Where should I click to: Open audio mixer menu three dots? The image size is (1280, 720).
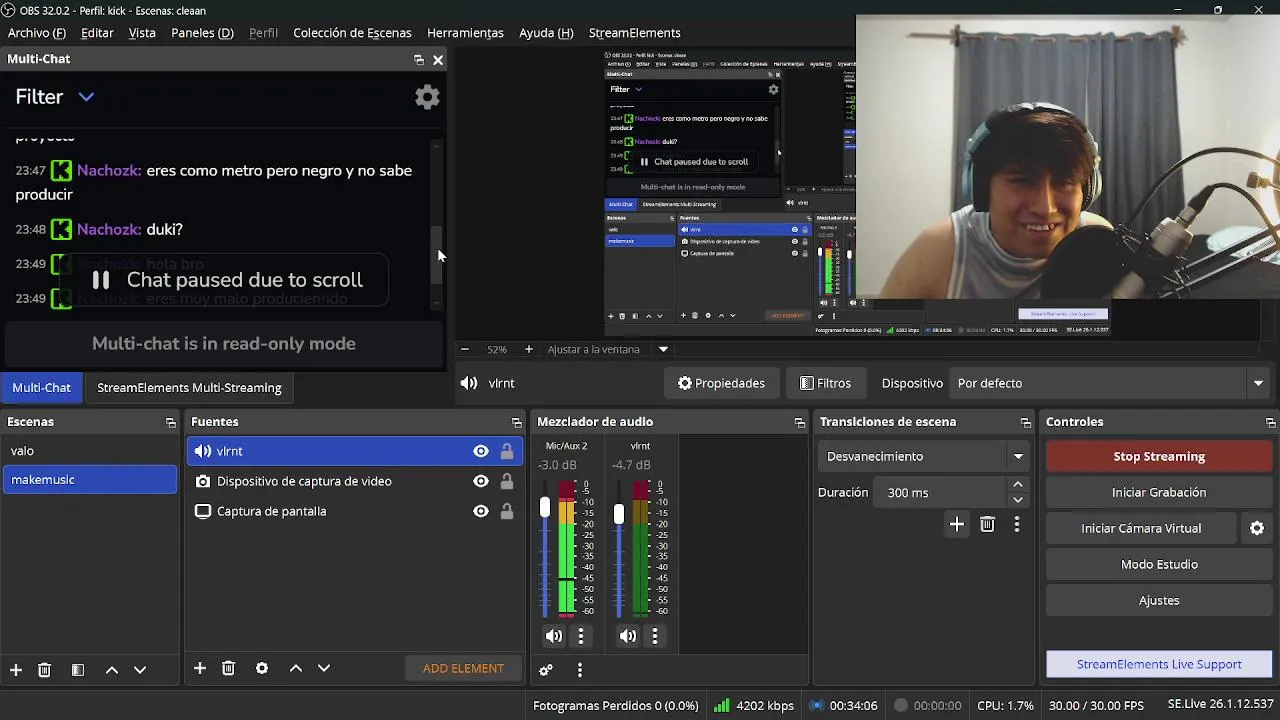click(x=579, y=670)
